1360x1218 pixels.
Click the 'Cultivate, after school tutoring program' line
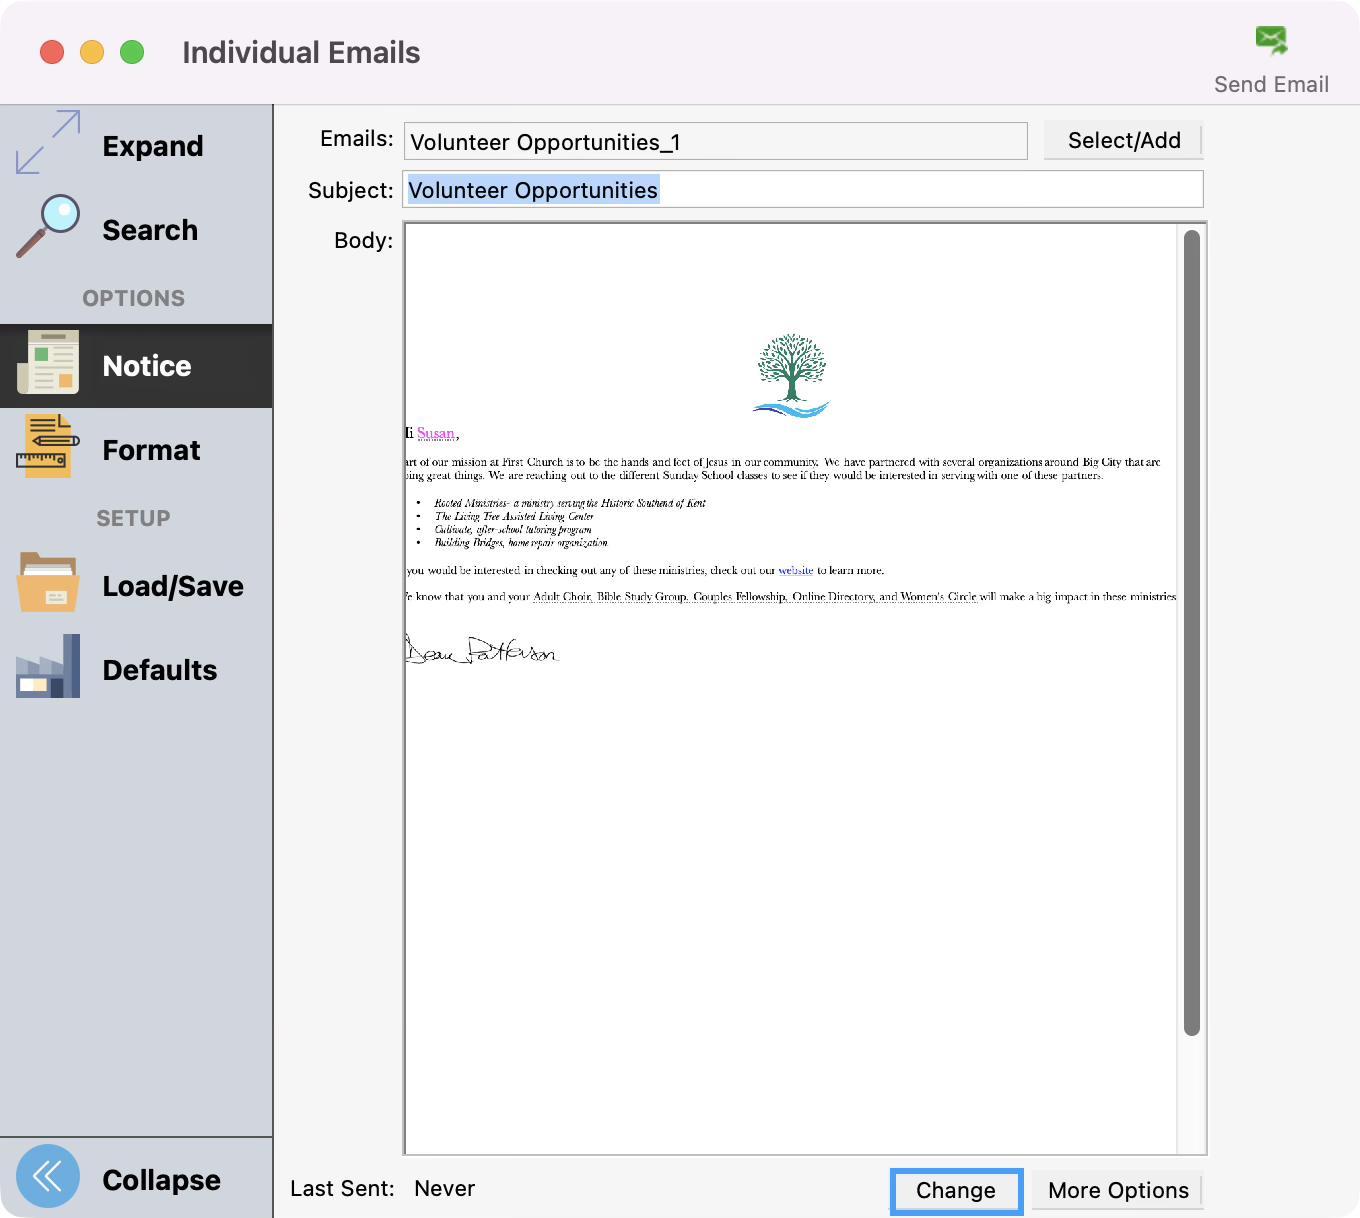(513, 529)
